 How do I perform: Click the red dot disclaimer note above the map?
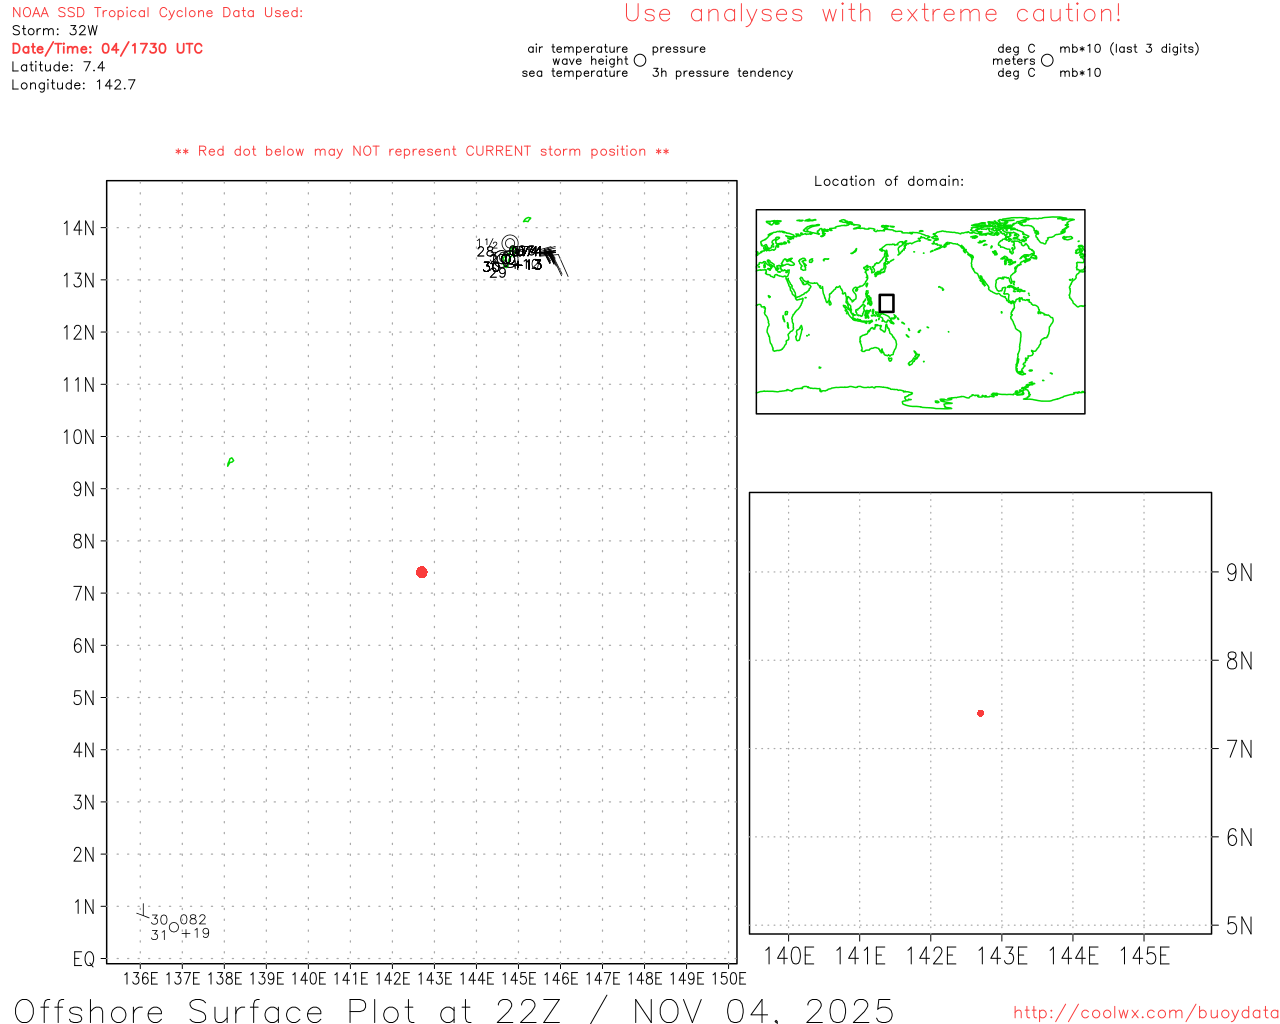coord(422,151)
